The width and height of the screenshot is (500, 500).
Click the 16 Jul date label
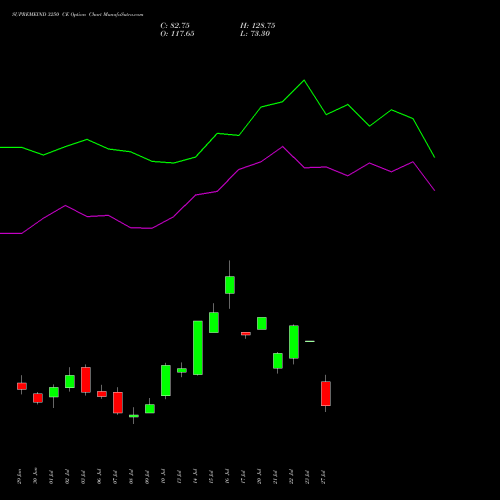click(227, 477)
